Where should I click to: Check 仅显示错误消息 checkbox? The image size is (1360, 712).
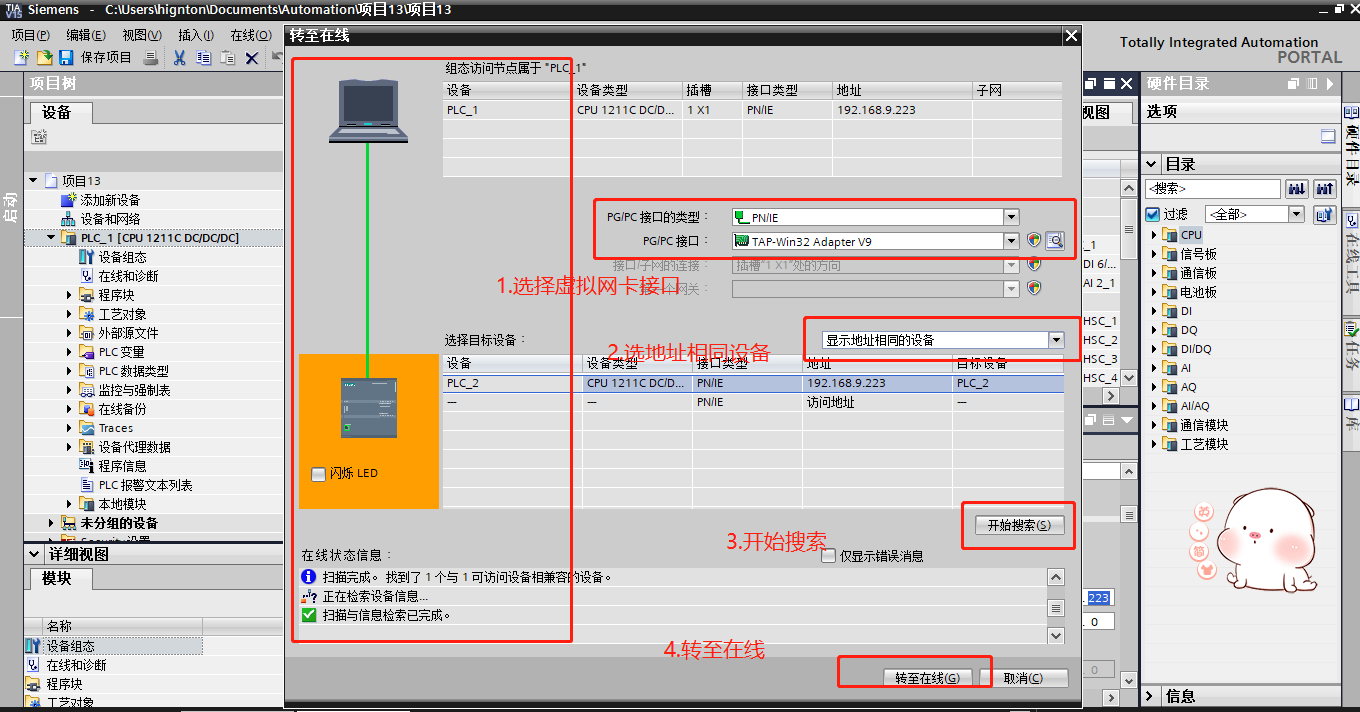click(828, 556)
